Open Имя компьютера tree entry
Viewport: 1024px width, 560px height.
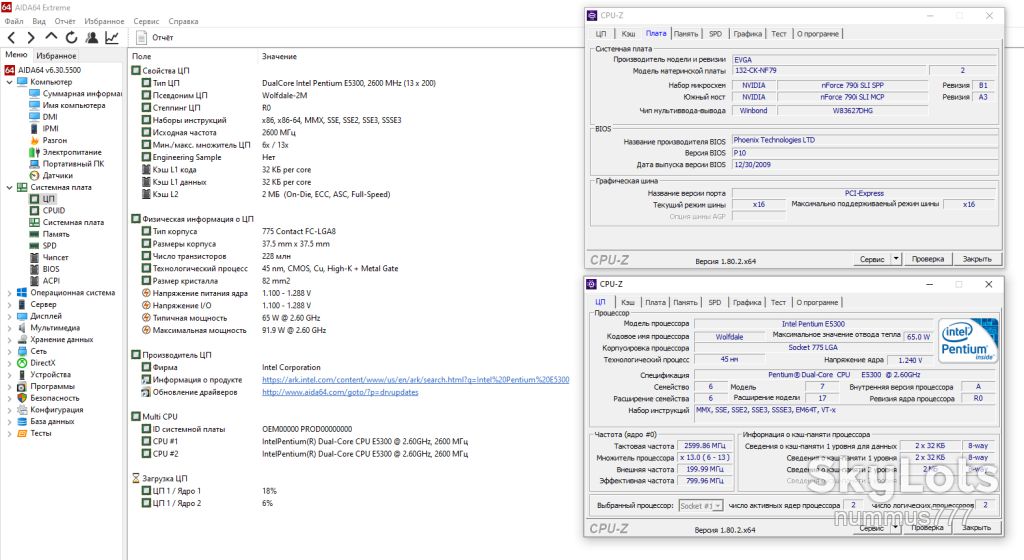tap(74, 105)
